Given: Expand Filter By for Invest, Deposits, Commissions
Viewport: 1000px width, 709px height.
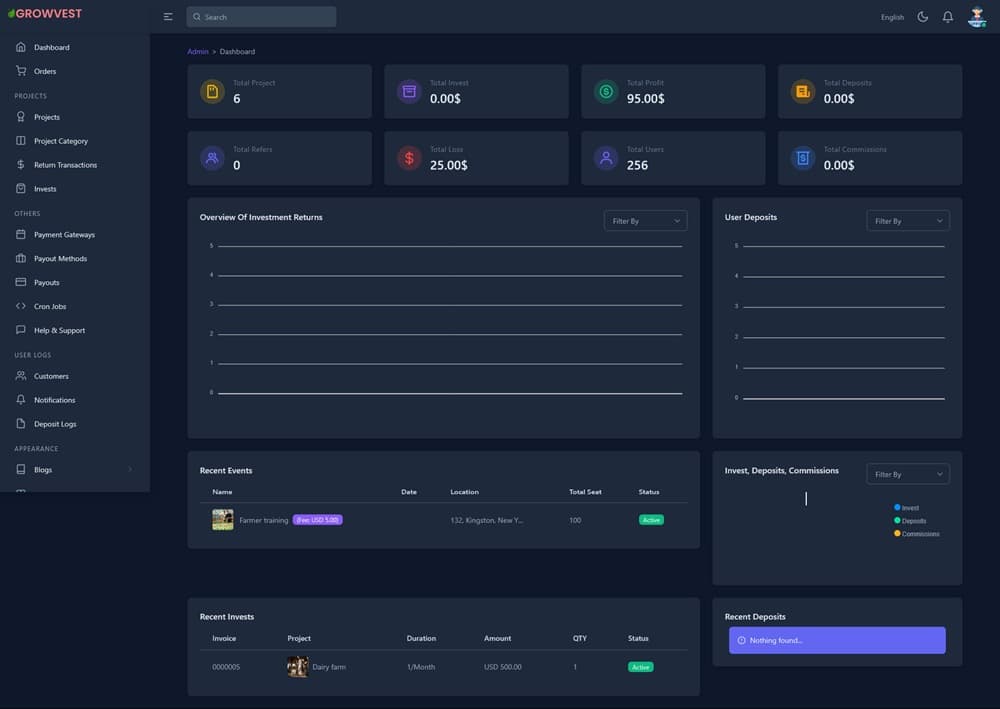Looking at the screenshot, I should (907, 474).
